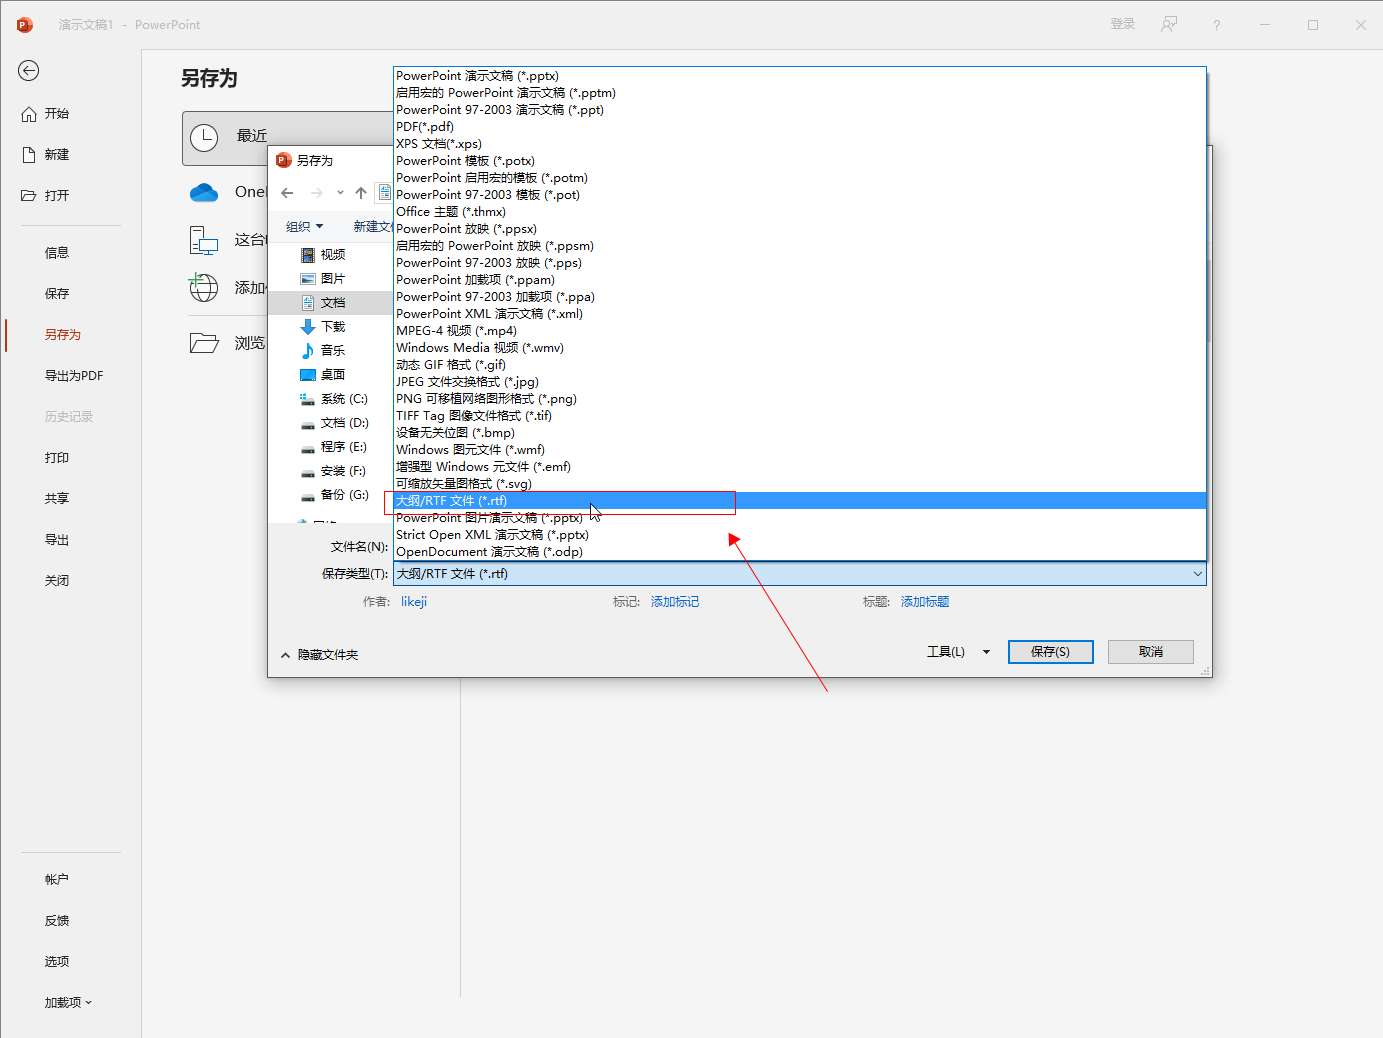Click the 添加标记 link
The image size is (1383, 1038).
click(x=675, y=602)
